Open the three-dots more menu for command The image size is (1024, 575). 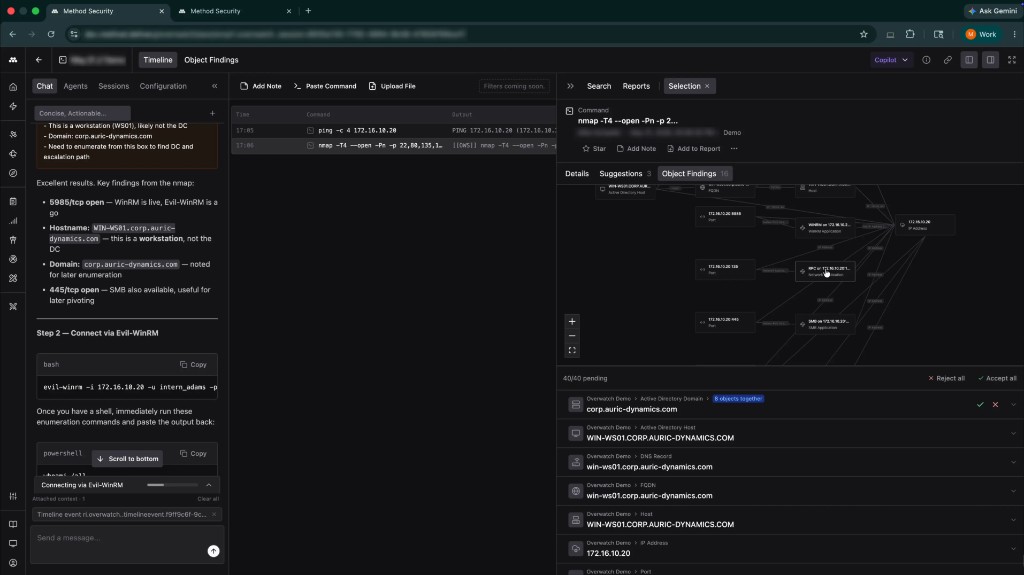click(734, 148)
